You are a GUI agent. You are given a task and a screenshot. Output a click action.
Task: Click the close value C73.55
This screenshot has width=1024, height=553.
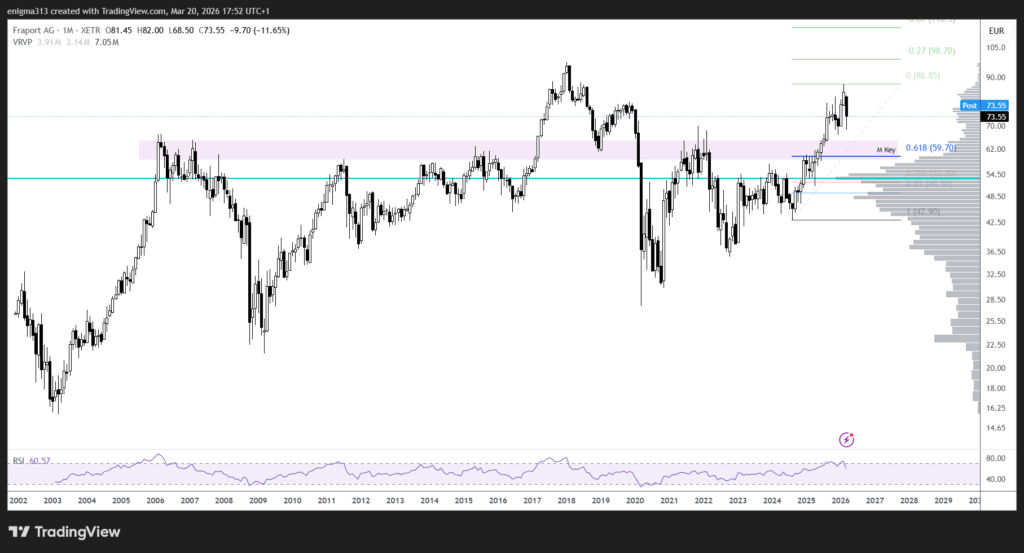[x=212, y=30]
